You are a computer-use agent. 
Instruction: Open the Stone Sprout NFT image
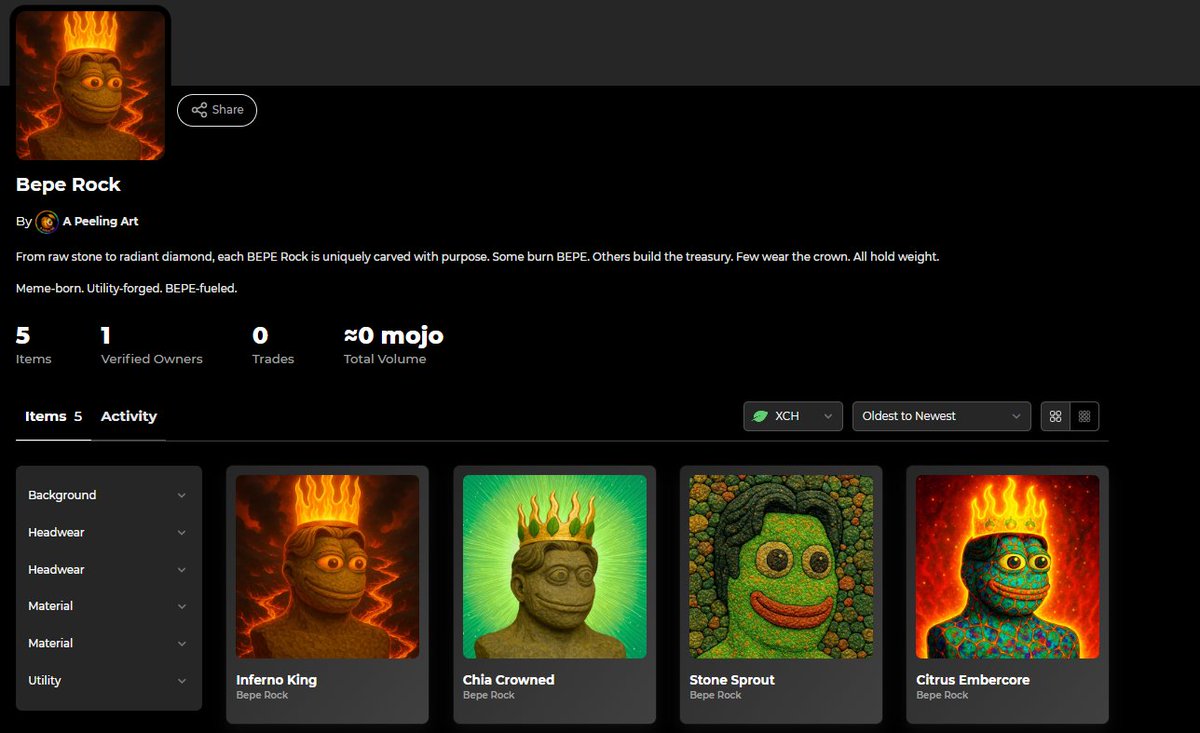pos(781,566)
